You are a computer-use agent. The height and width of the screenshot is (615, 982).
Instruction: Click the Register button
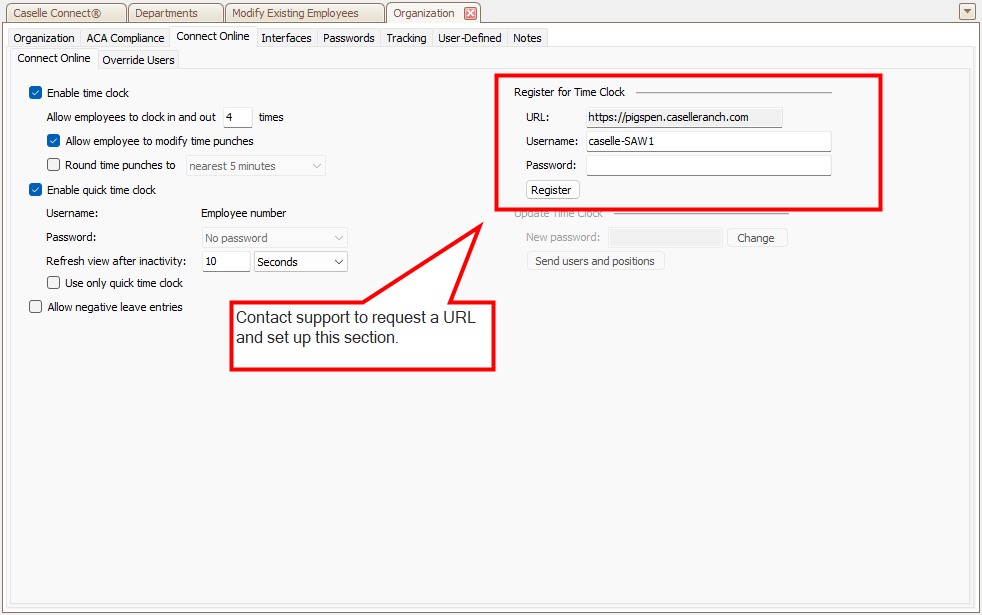(x=552, y=190)
